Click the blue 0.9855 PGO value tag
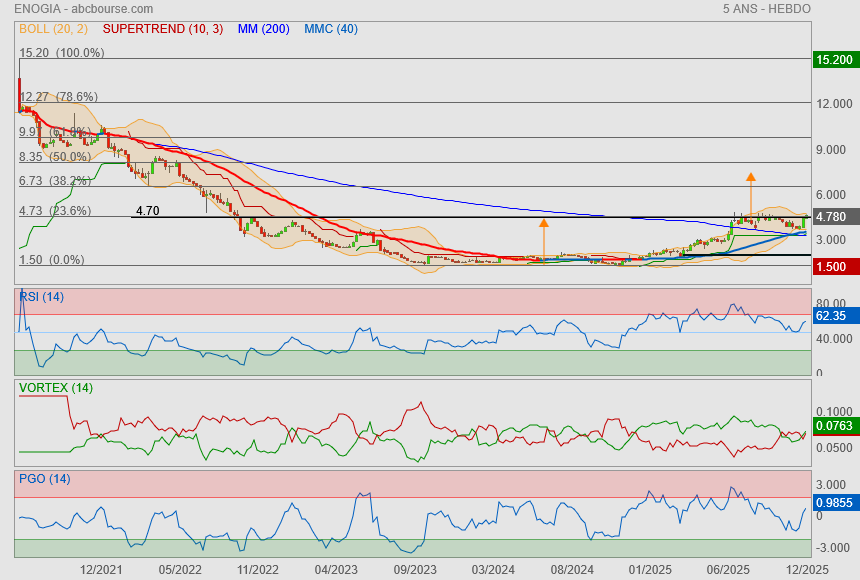Screen dimensions: 860x580 (833, 503)
